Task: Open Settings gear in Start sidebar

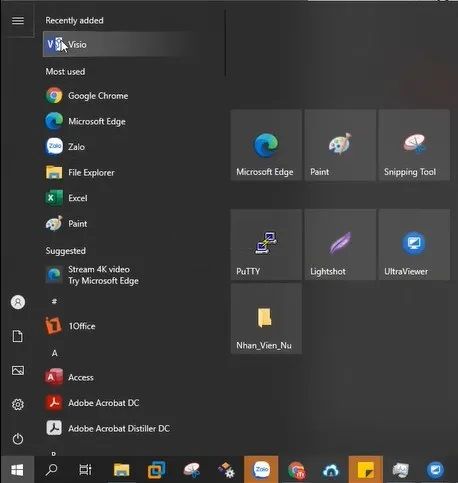Action: 18,404
